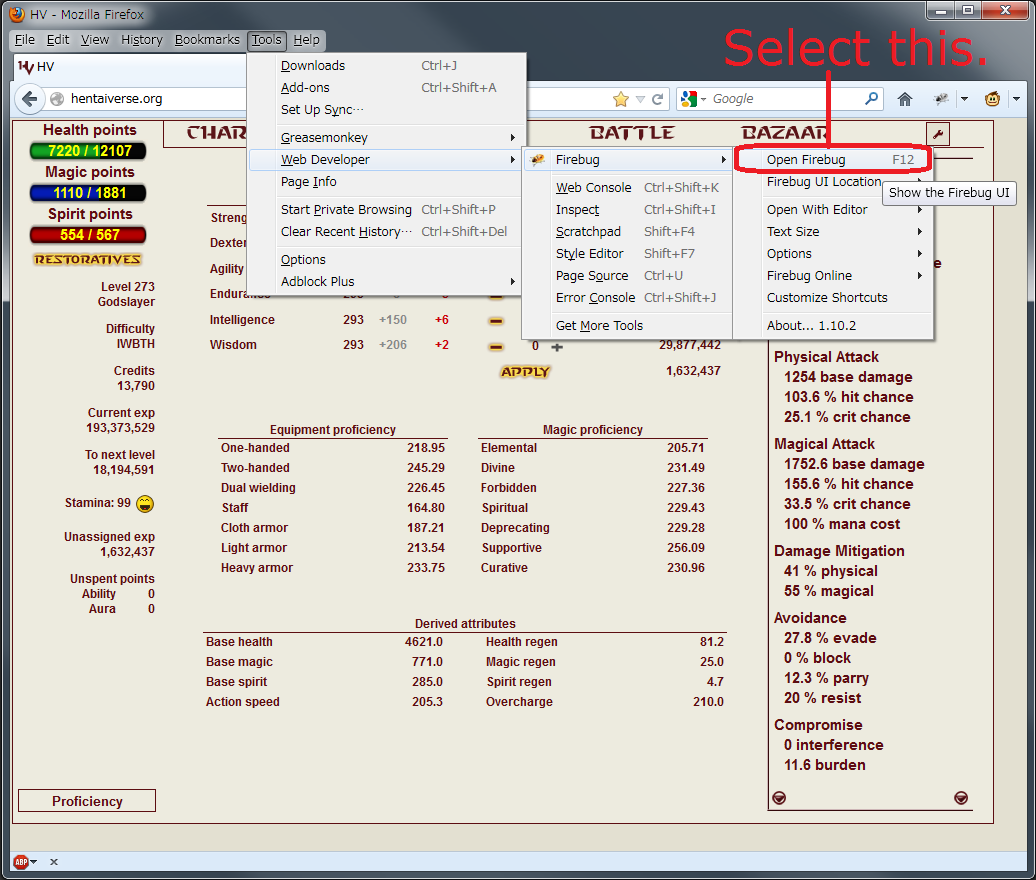This screenshot has width=1036, height=880.
Task: Open the Bookmarks menu
Action: click(207, 40)
